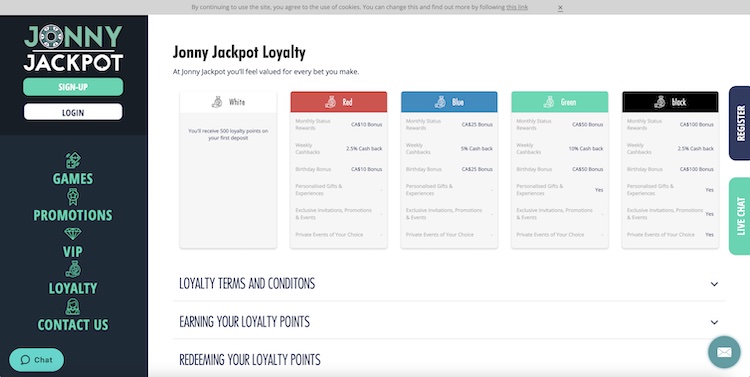This screenshot has height=377, width=750.
Task: Open Contact Us from the sidebar
Action: (x=73, y=325)
